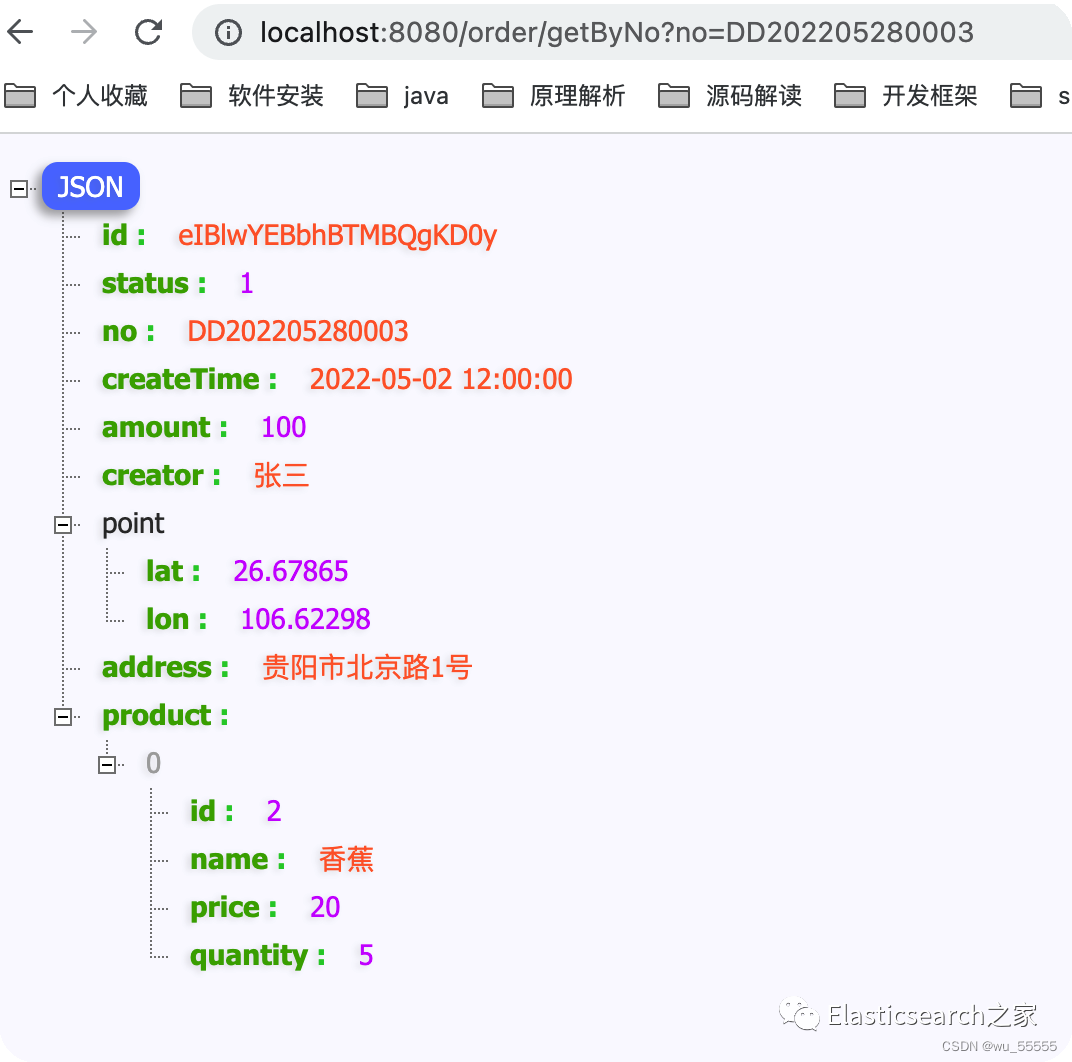Viewport: 1072px width, 1062px height.
Task: Focus the localhost:8080 address bar URL
Action: [x=617, y=32]
